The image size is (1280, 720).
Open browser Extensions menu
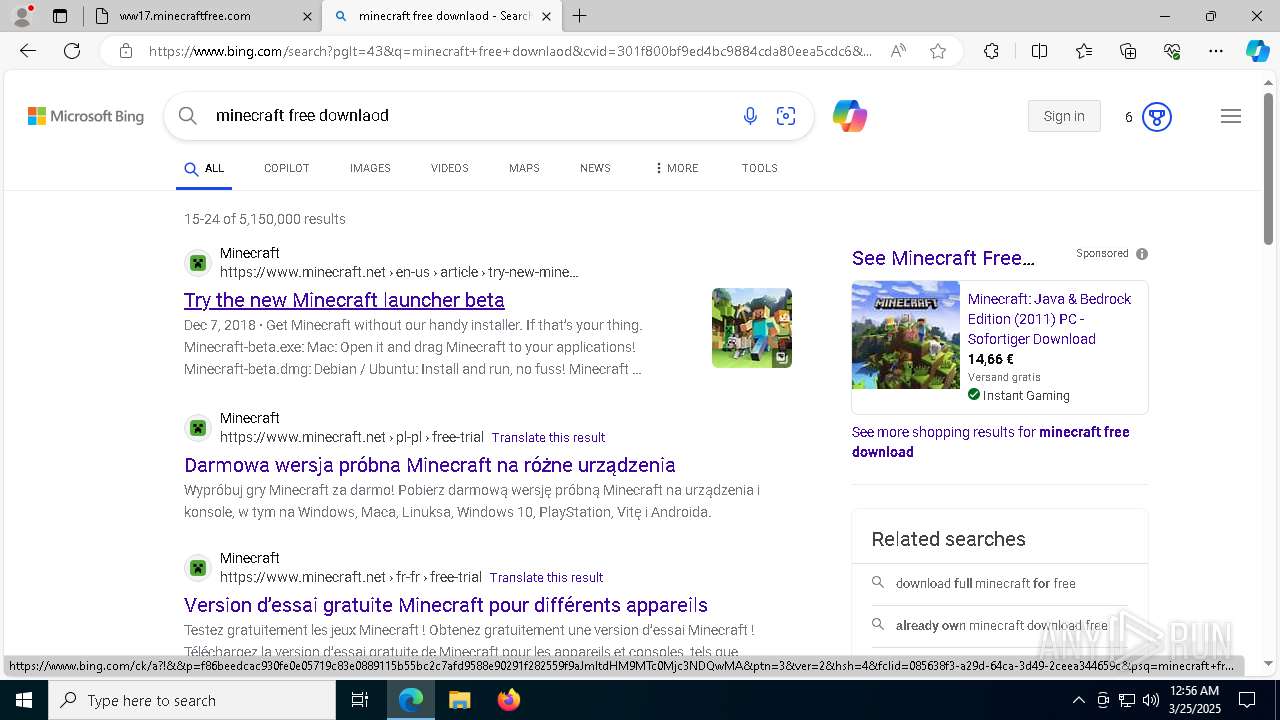pos(991,51)
